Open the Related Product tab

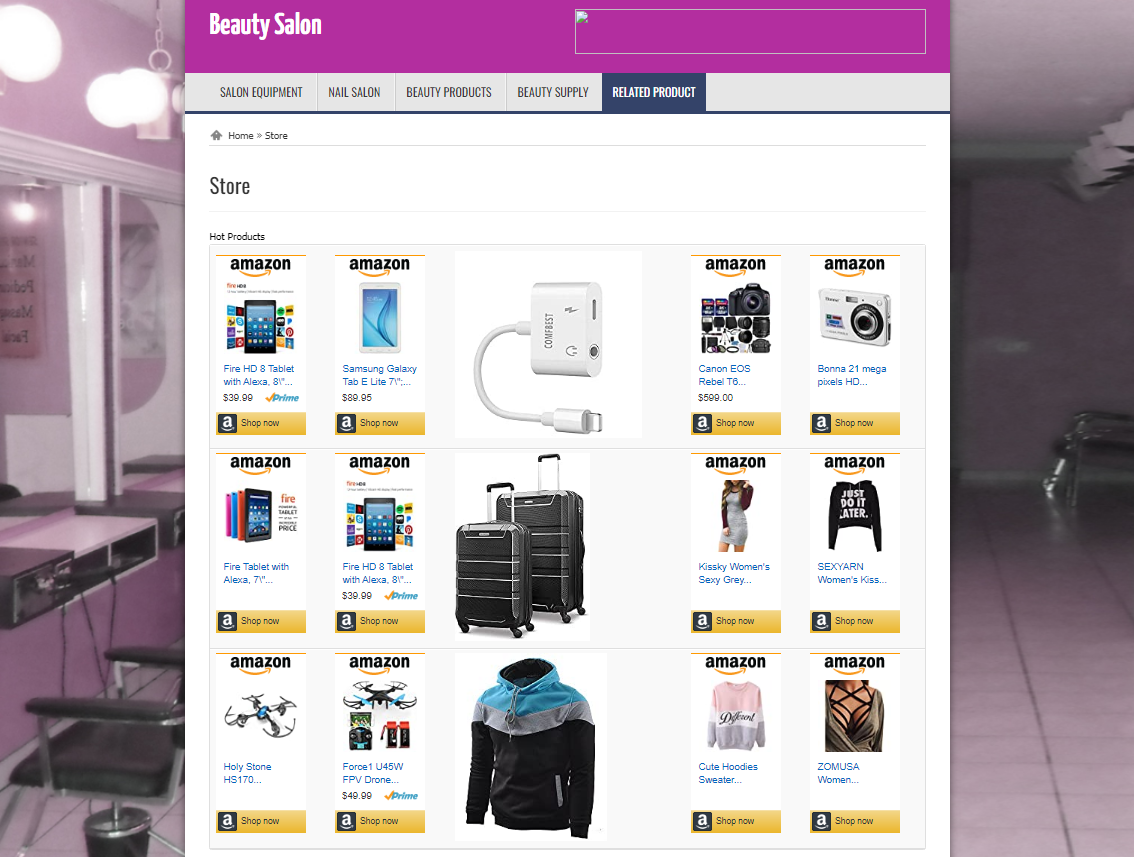pos(654,92)
